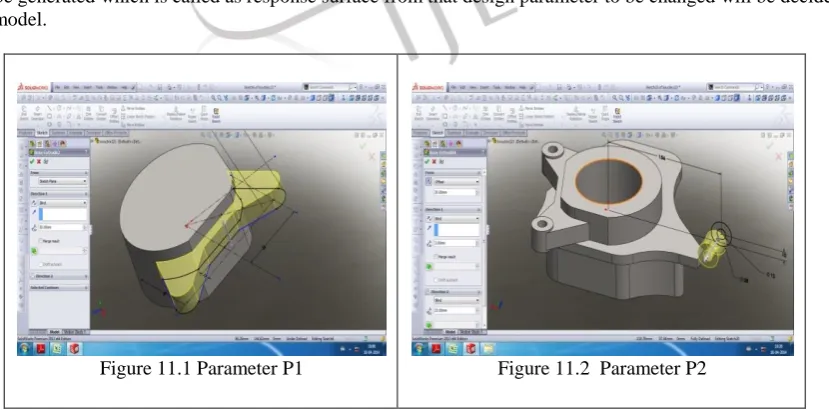Switch to Evaluate tab in the left window
Image resolution: width=829 pixels, height=410 pixels.
click(x=76, y=133)
